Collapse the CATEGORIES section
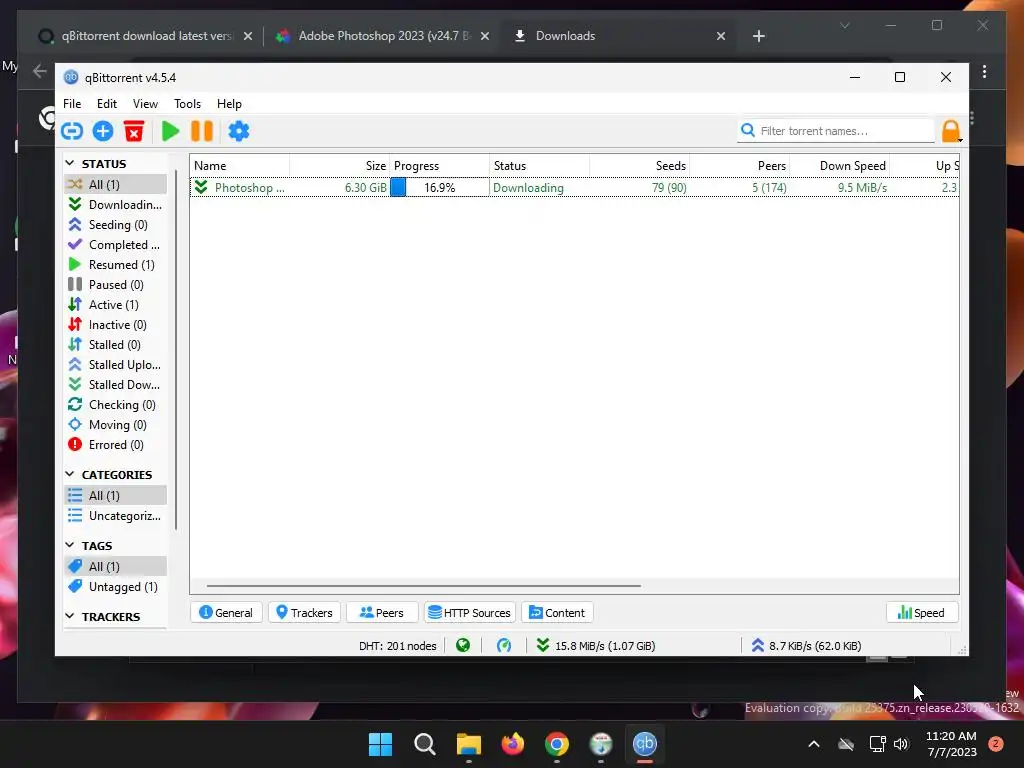 pos(70,473)
